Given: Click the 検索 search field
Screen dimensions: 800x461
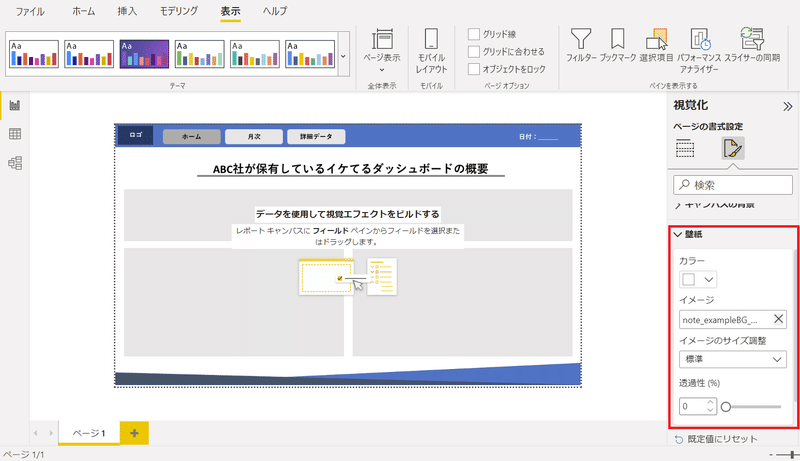Looking at the screenshot, I should click(733, 185).
